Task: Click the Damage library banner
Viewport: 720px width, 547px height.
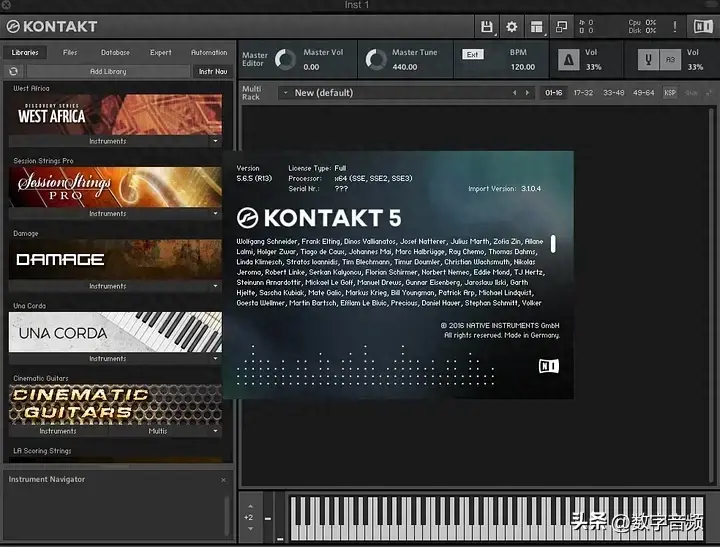Action: click(115, 259)
